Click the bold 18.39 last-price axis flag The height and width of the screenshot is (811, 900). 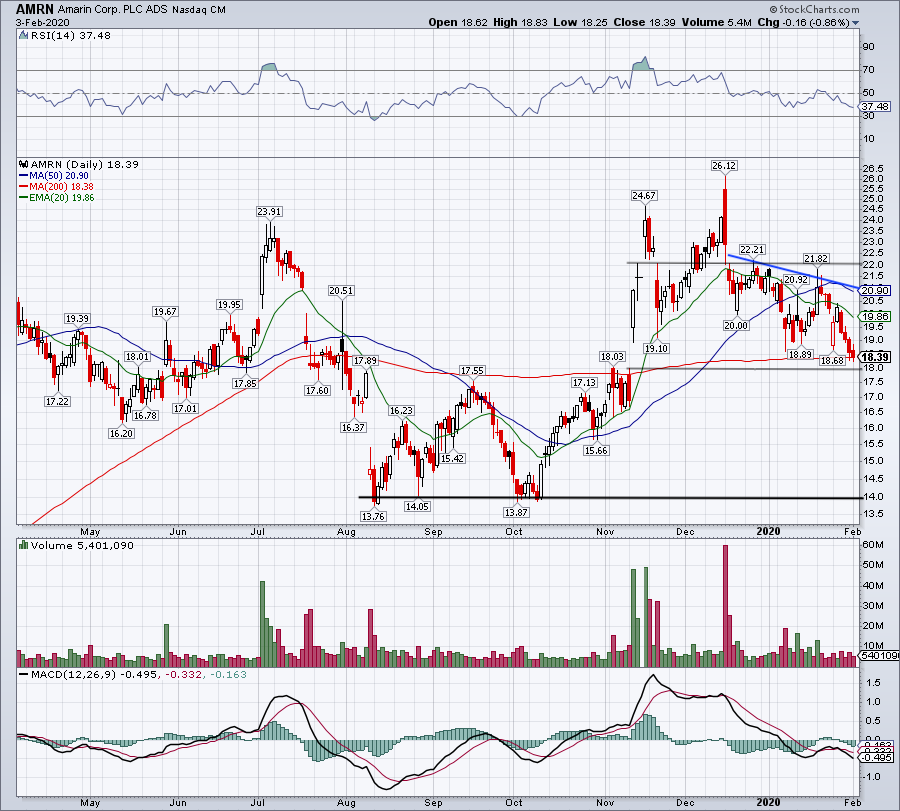tap(875, 357)
